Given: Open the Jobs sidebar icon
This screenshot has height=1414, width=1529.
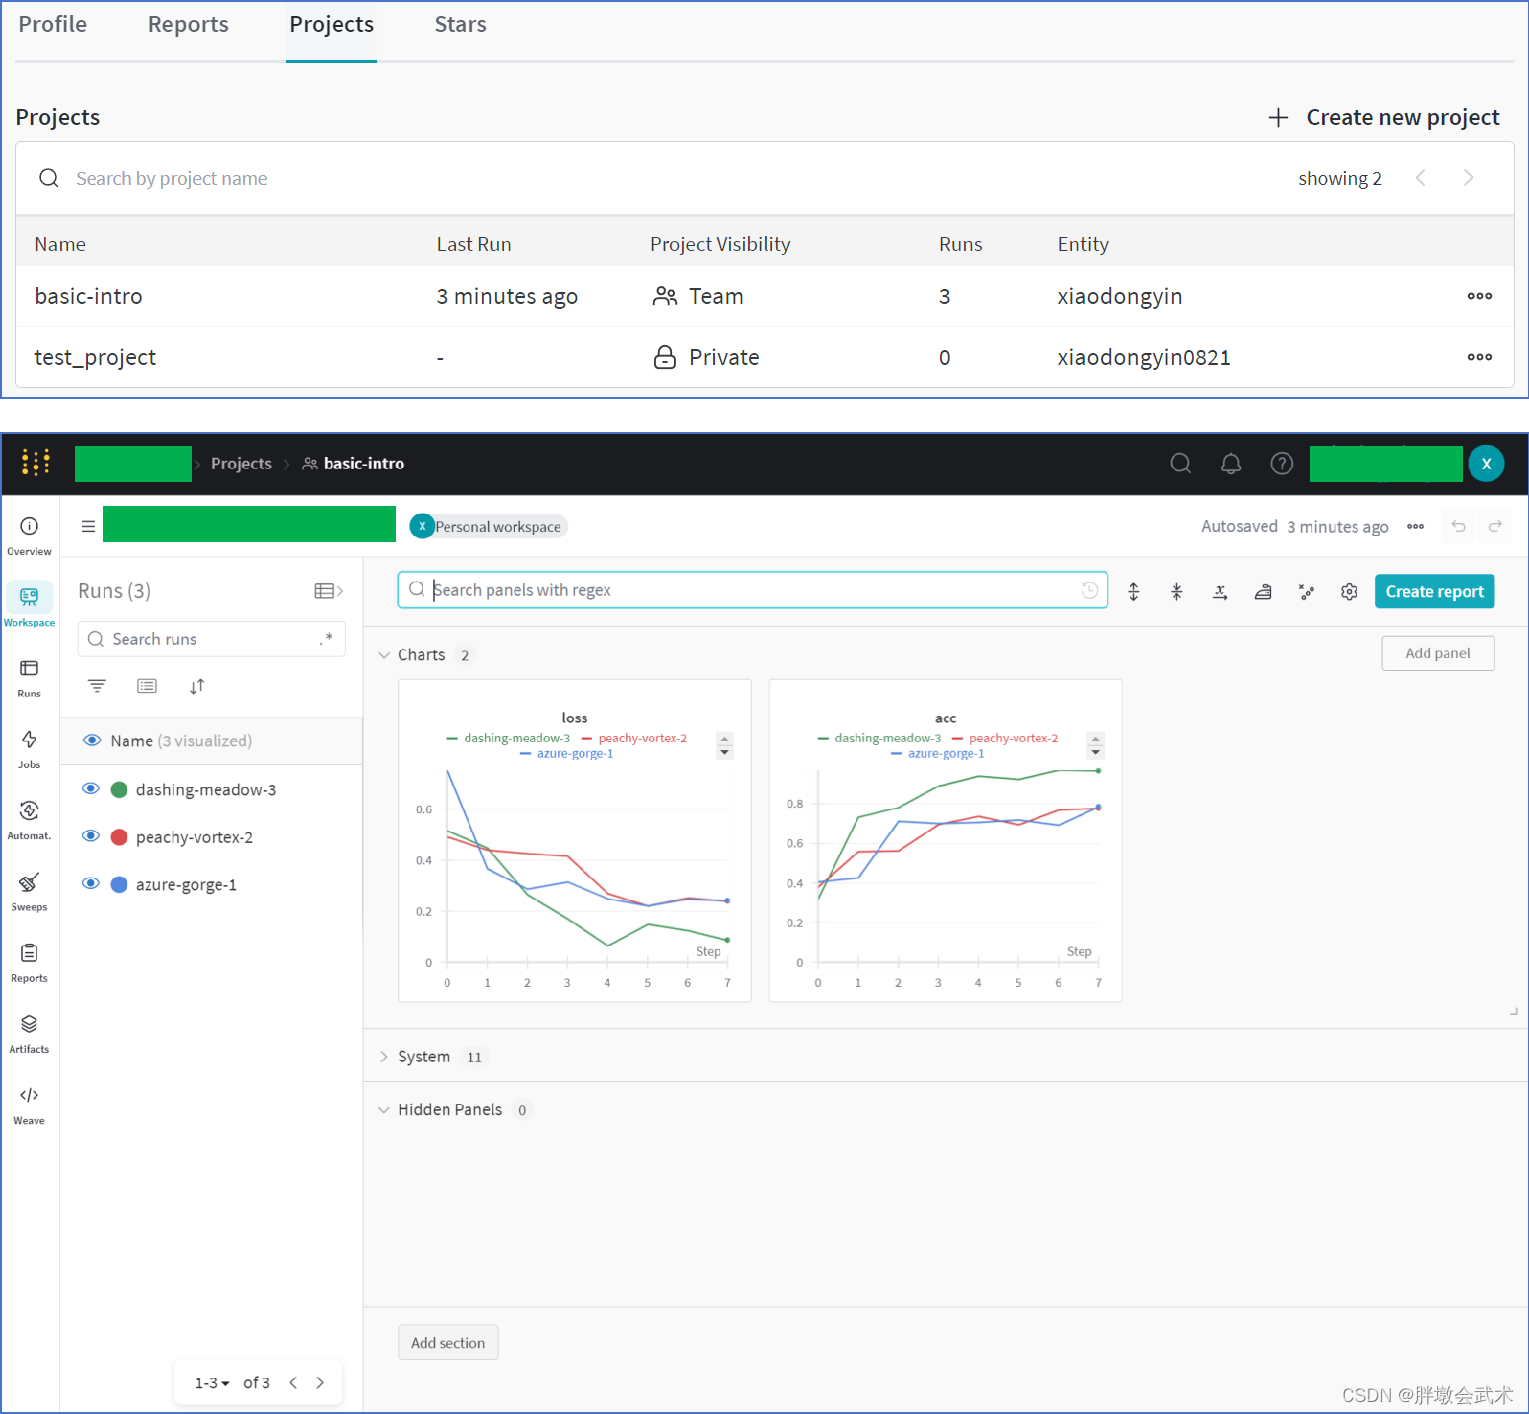Looking at the screenshot, I should [29, 748].
